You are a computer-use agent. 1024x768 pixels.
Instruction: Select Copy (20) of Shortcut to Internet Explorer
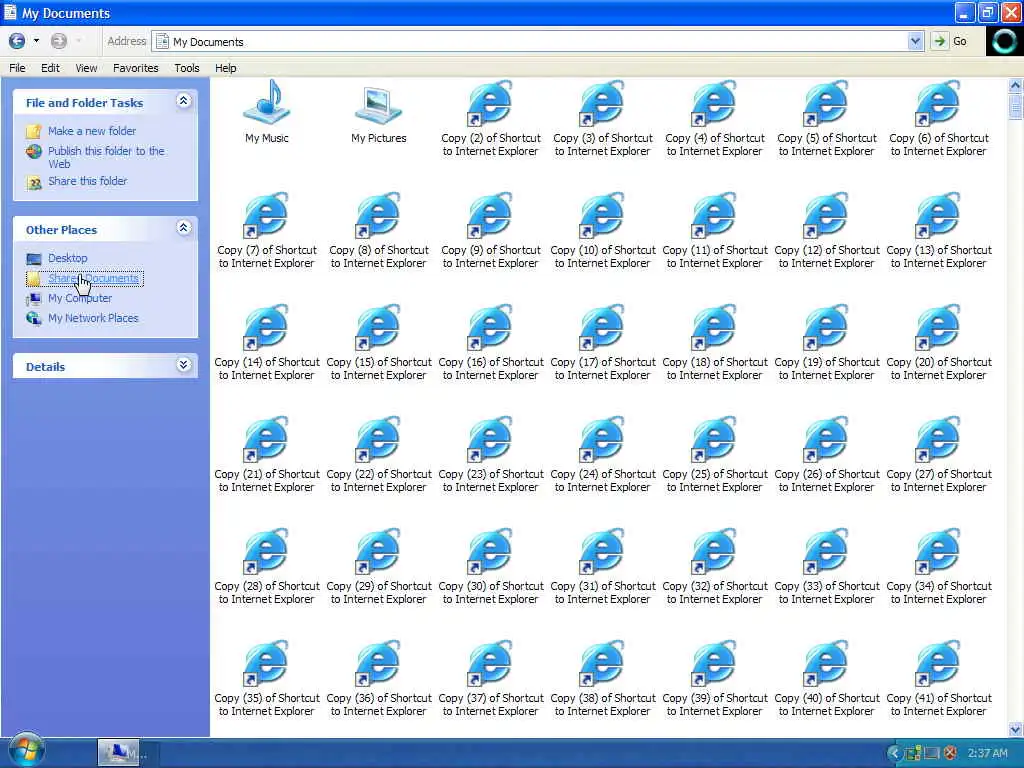coord(938,342)
